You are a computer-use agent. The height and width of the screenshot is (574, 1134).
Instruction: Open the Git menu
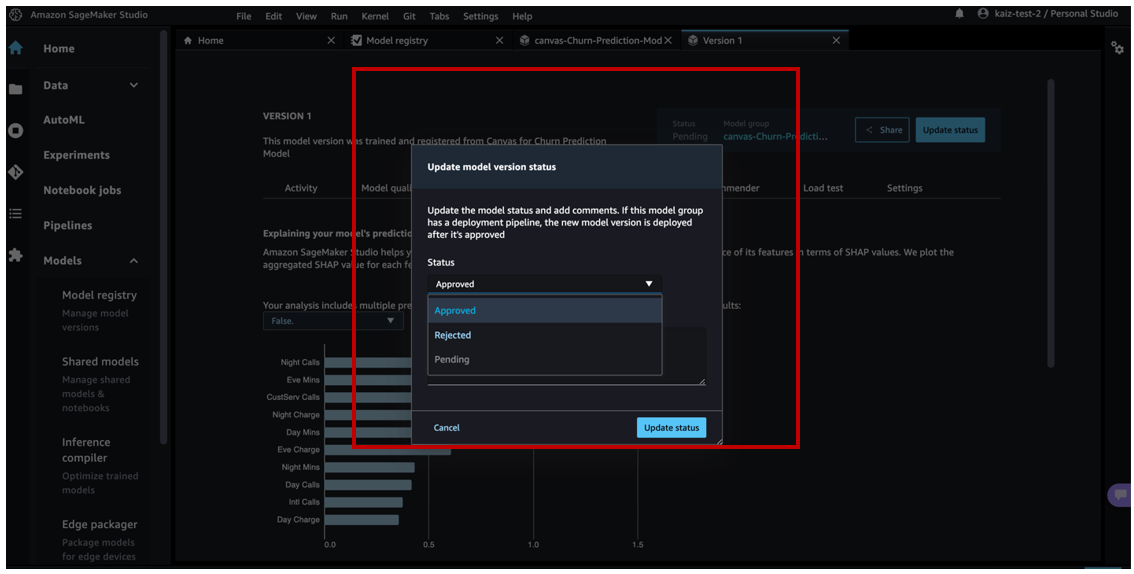pos(409,16)
